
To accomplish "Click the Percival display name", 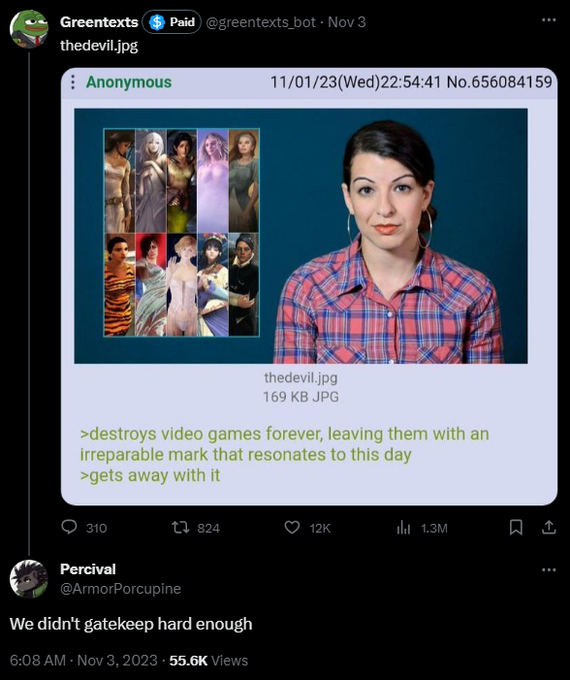I will [88, 569].
